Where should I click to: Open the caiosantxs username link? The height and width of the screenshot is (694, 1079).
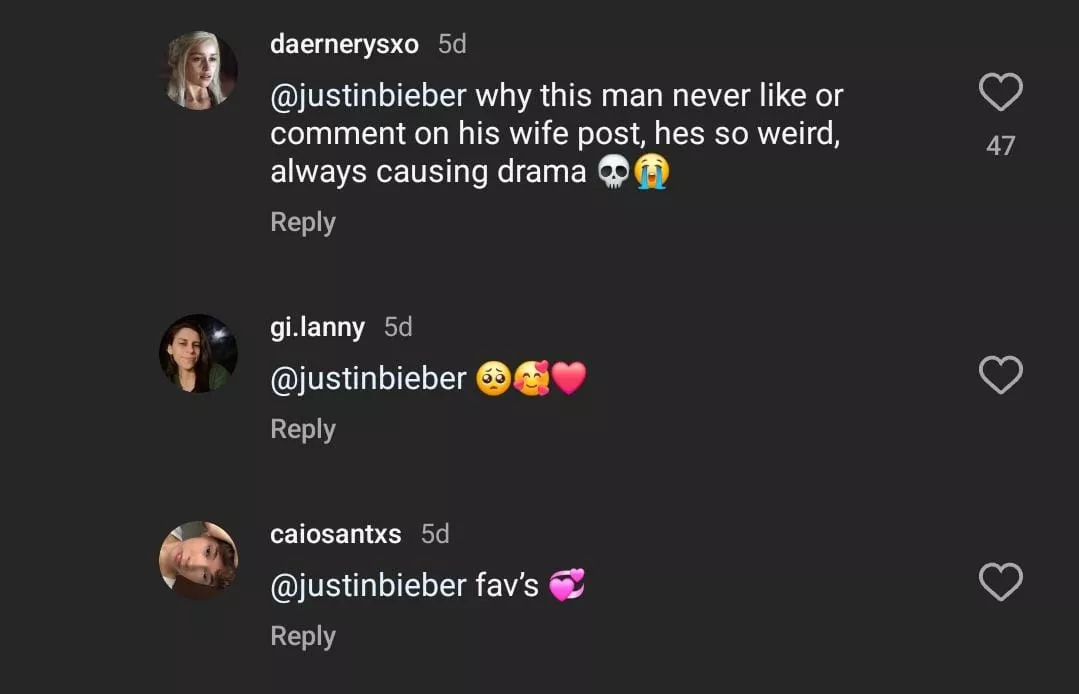(335, 534)
